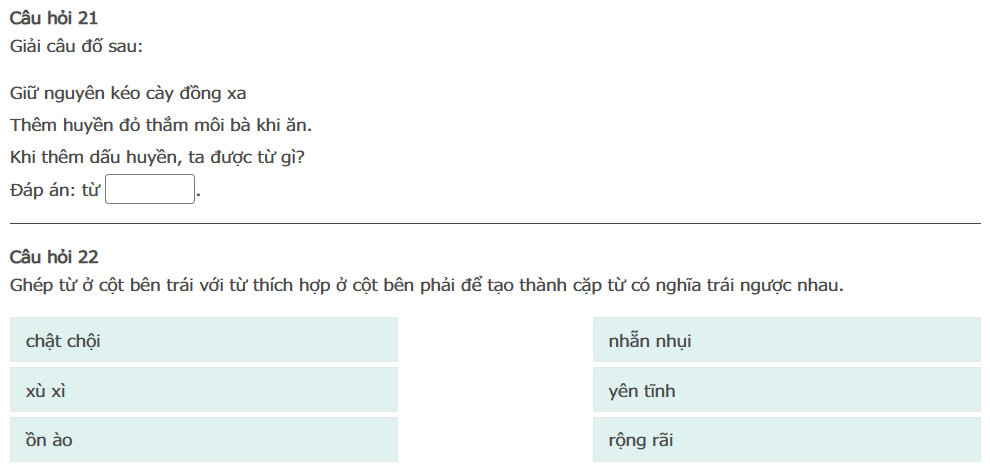Click riddle line "Giữ nguyên kéo cày đồng xa"

[x=128, y=94]
